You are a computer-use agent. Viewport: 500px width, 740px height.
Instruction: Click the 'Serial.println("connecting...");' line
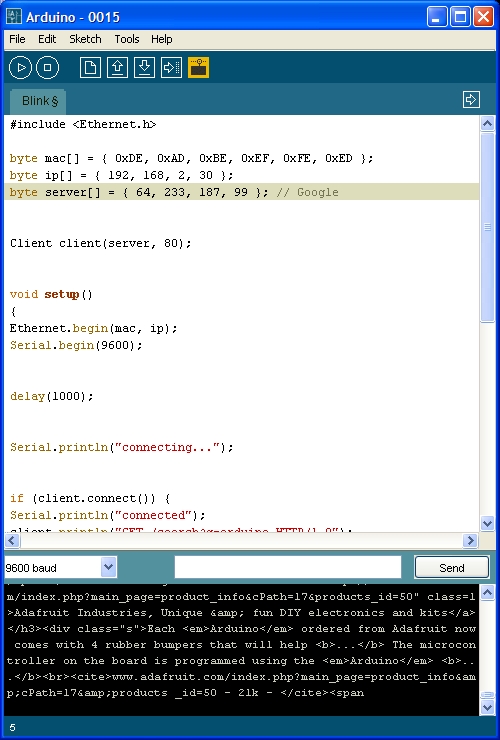click(x=121, y=447)
